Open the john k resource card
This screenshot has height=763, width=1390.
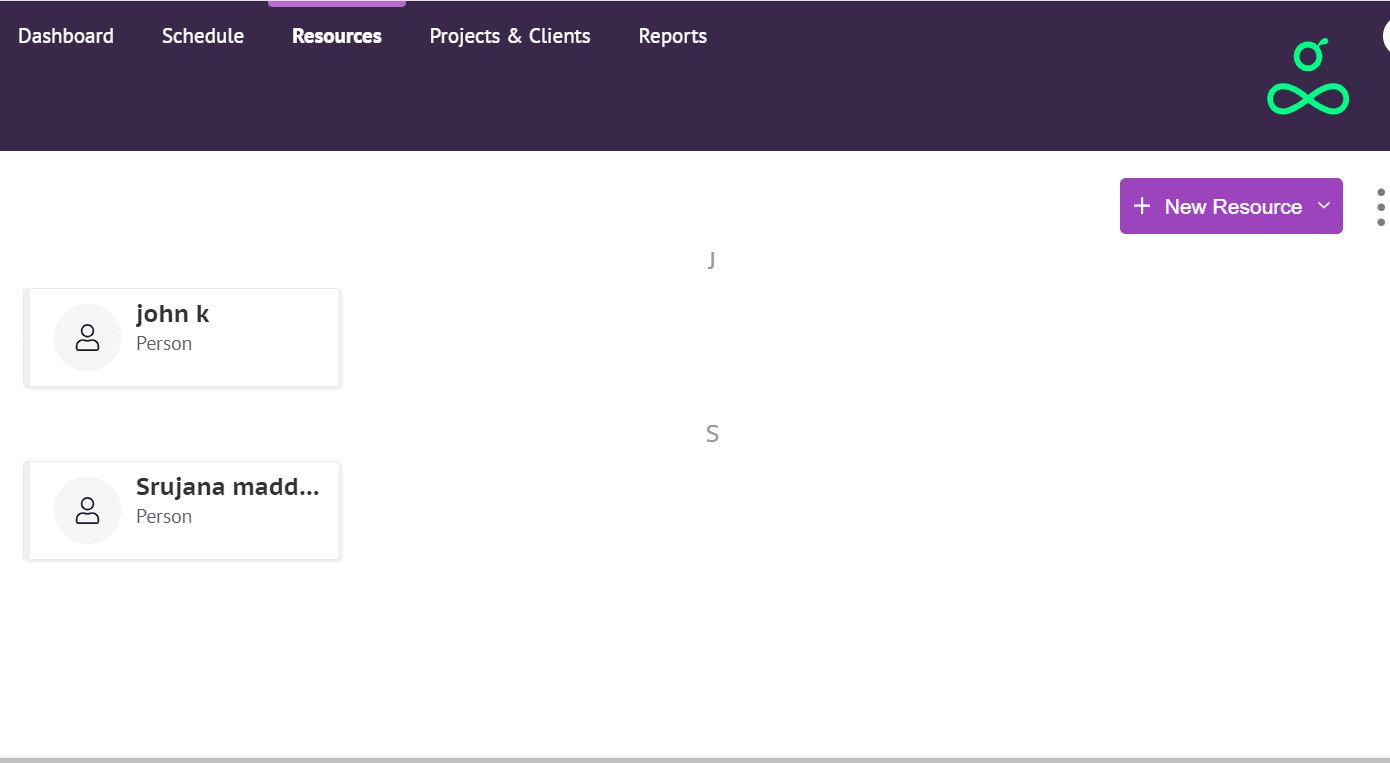182,338
